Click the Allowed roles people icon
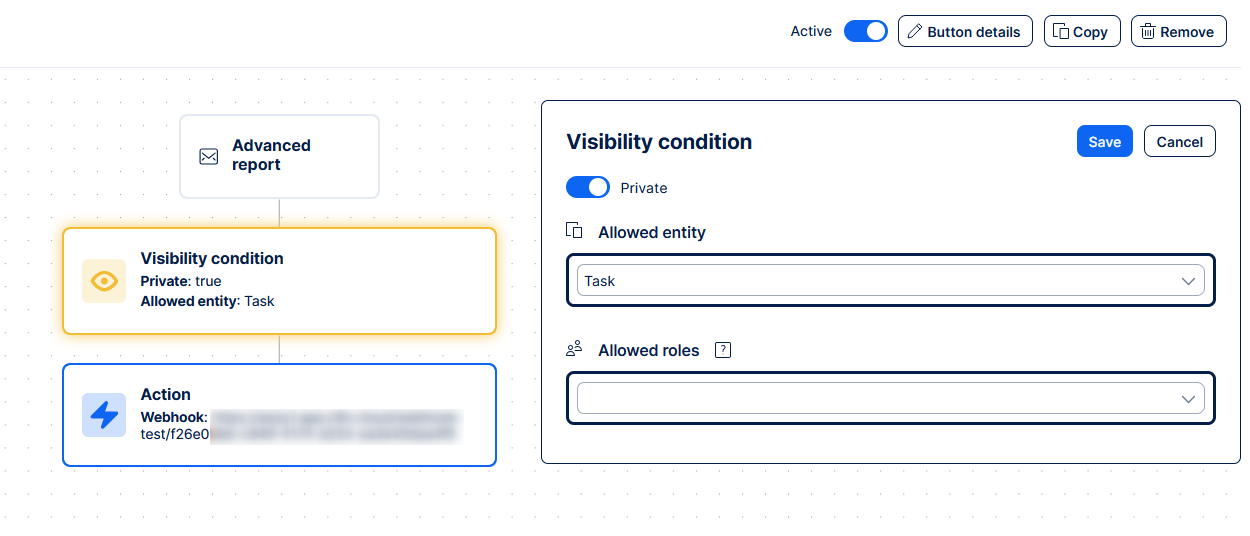The width and height of the screenshot is (1250, 536). tap(574, 349)
